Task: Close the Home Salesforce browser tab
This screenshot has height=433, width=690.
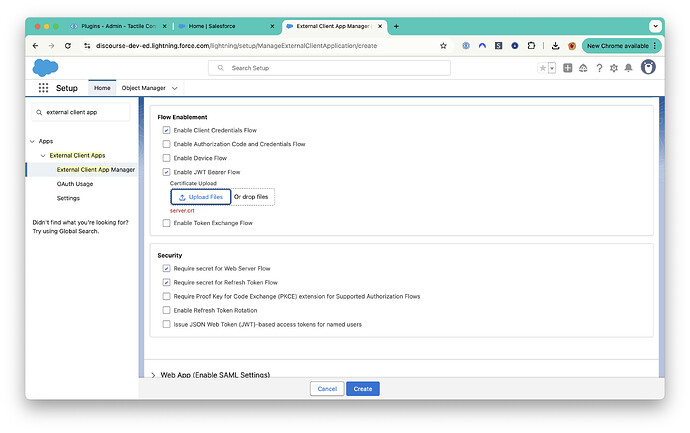Action: point(272,26)
